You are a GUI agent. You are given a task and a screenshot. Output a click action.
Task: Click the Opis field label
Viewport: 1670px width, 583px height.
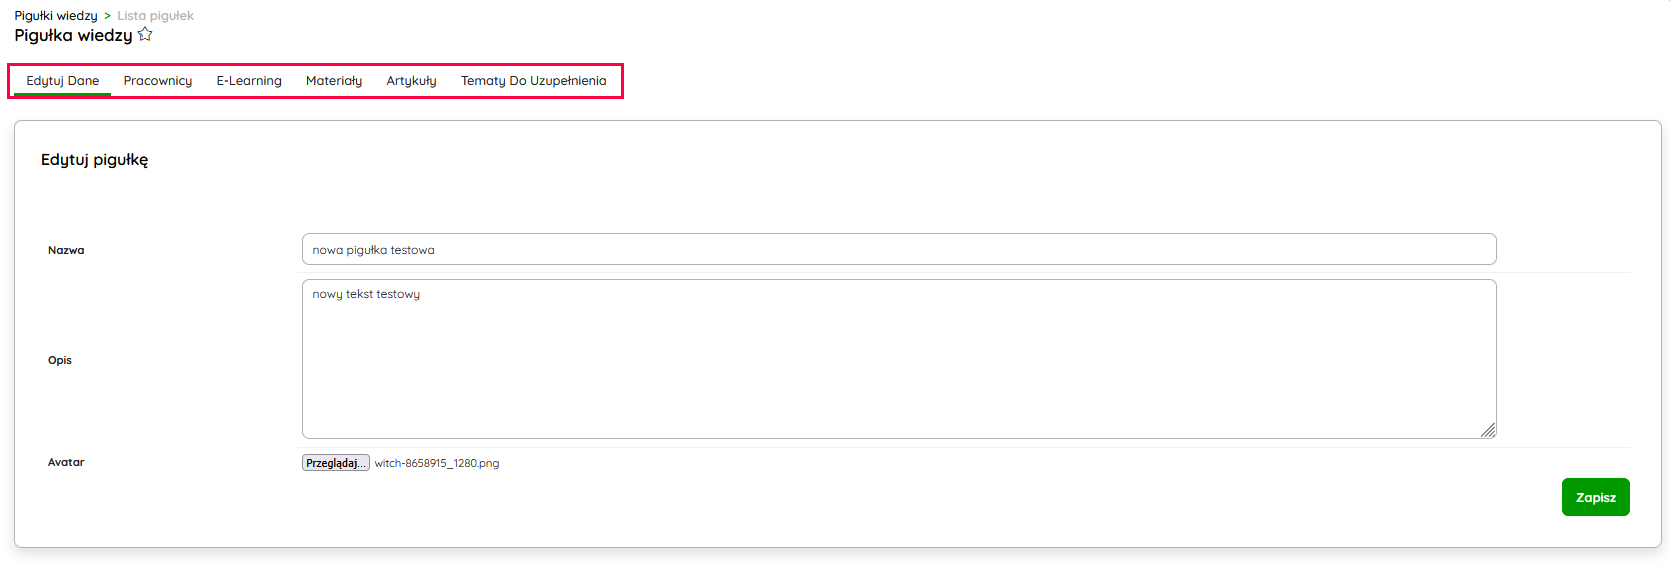[x=60, y=361]
